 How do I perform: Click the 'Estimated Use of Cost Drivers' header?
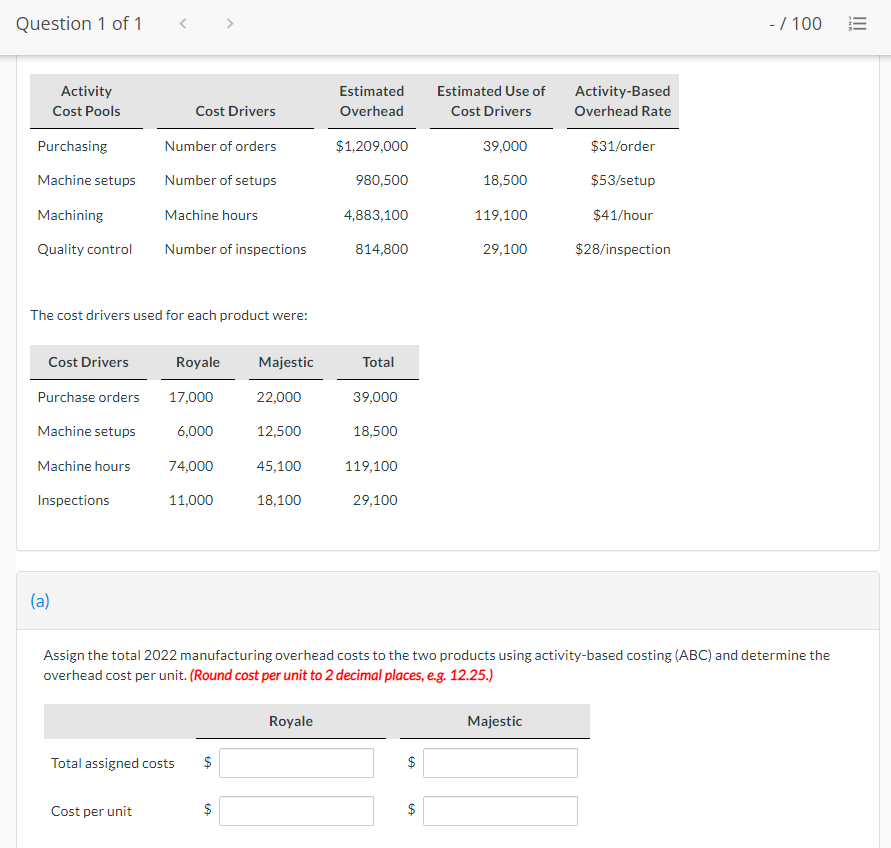coord(491,101)
